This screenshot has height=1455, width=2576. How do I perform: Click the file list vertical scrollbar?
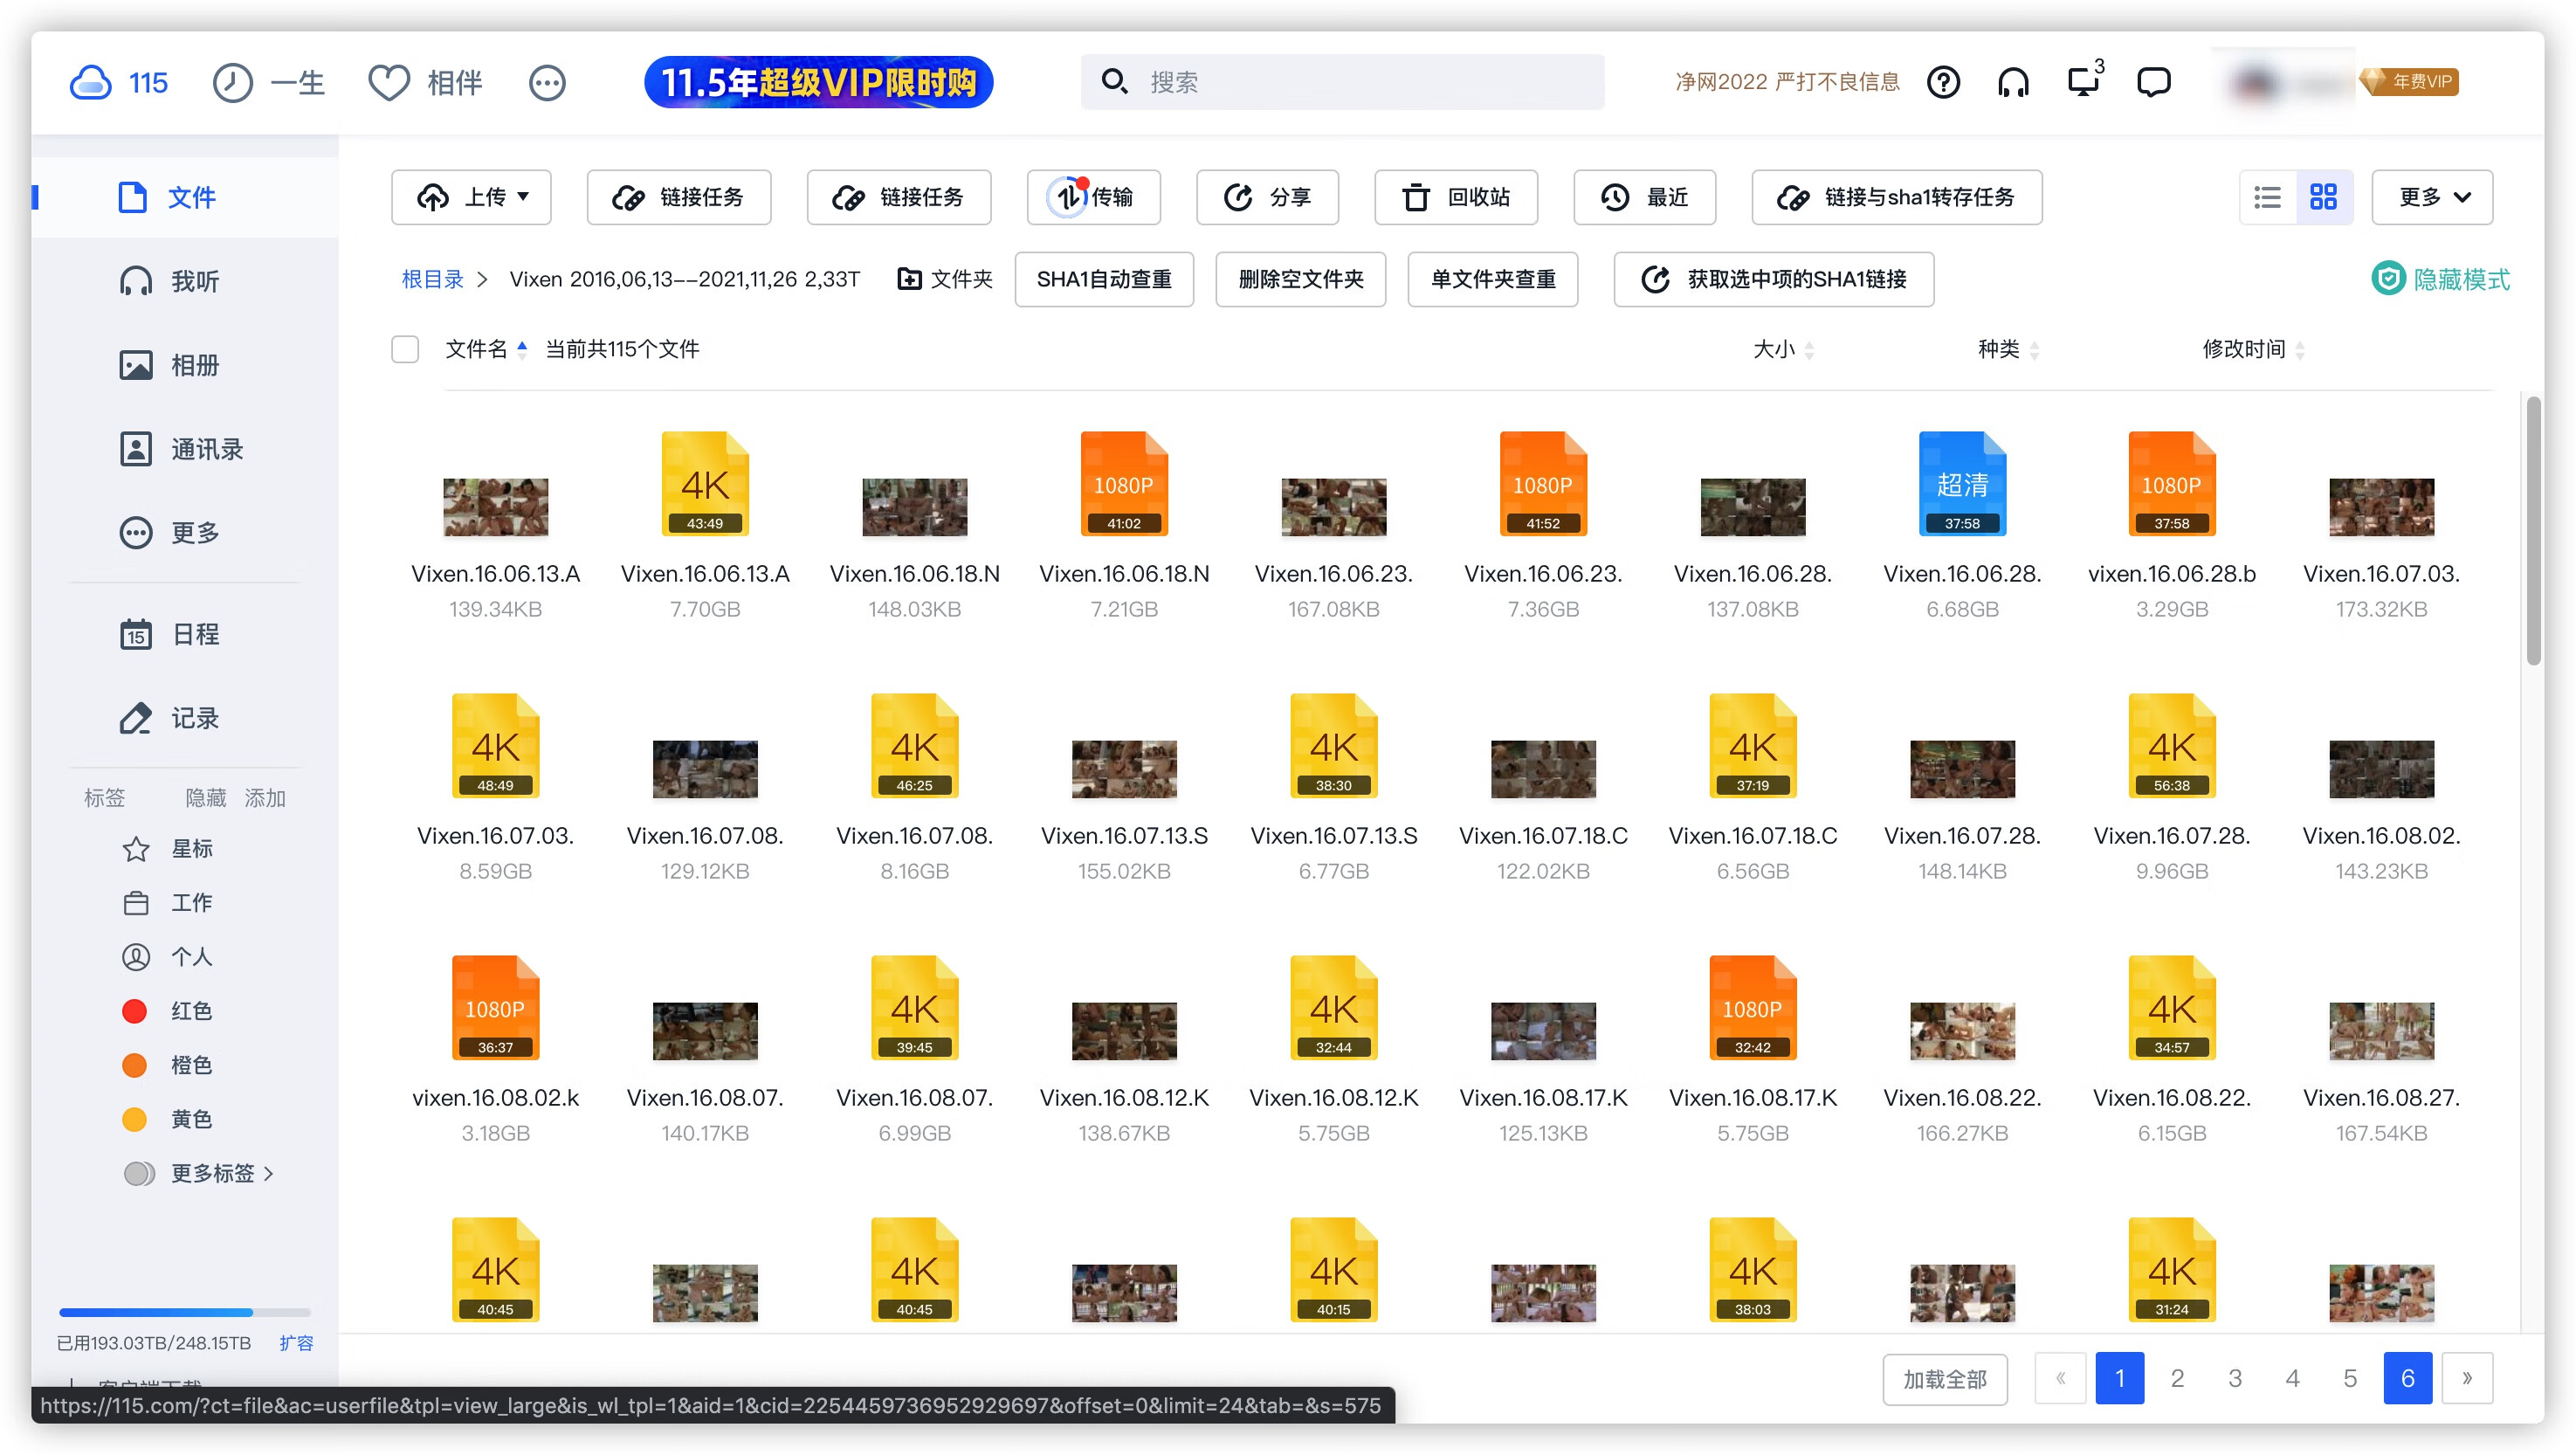pos(2533,532)
